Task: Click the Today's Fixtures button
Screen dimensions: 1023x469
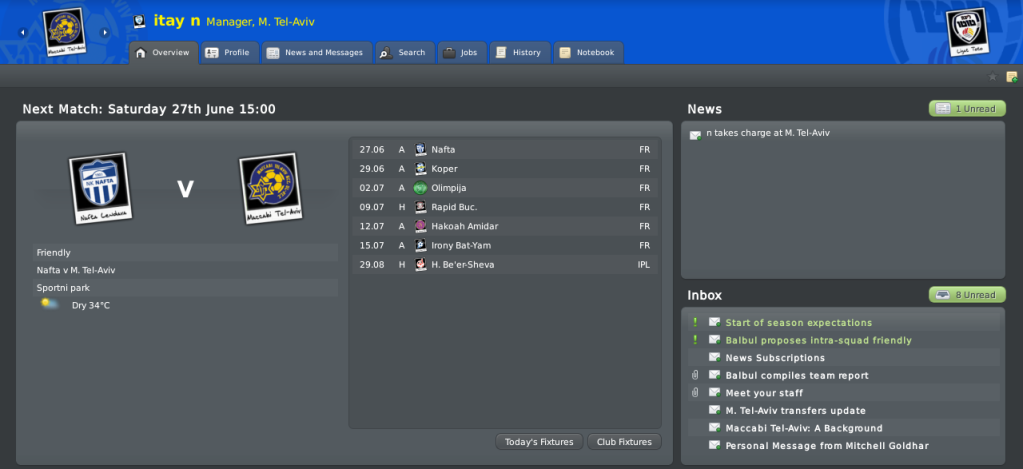Action: coord(540,442)
